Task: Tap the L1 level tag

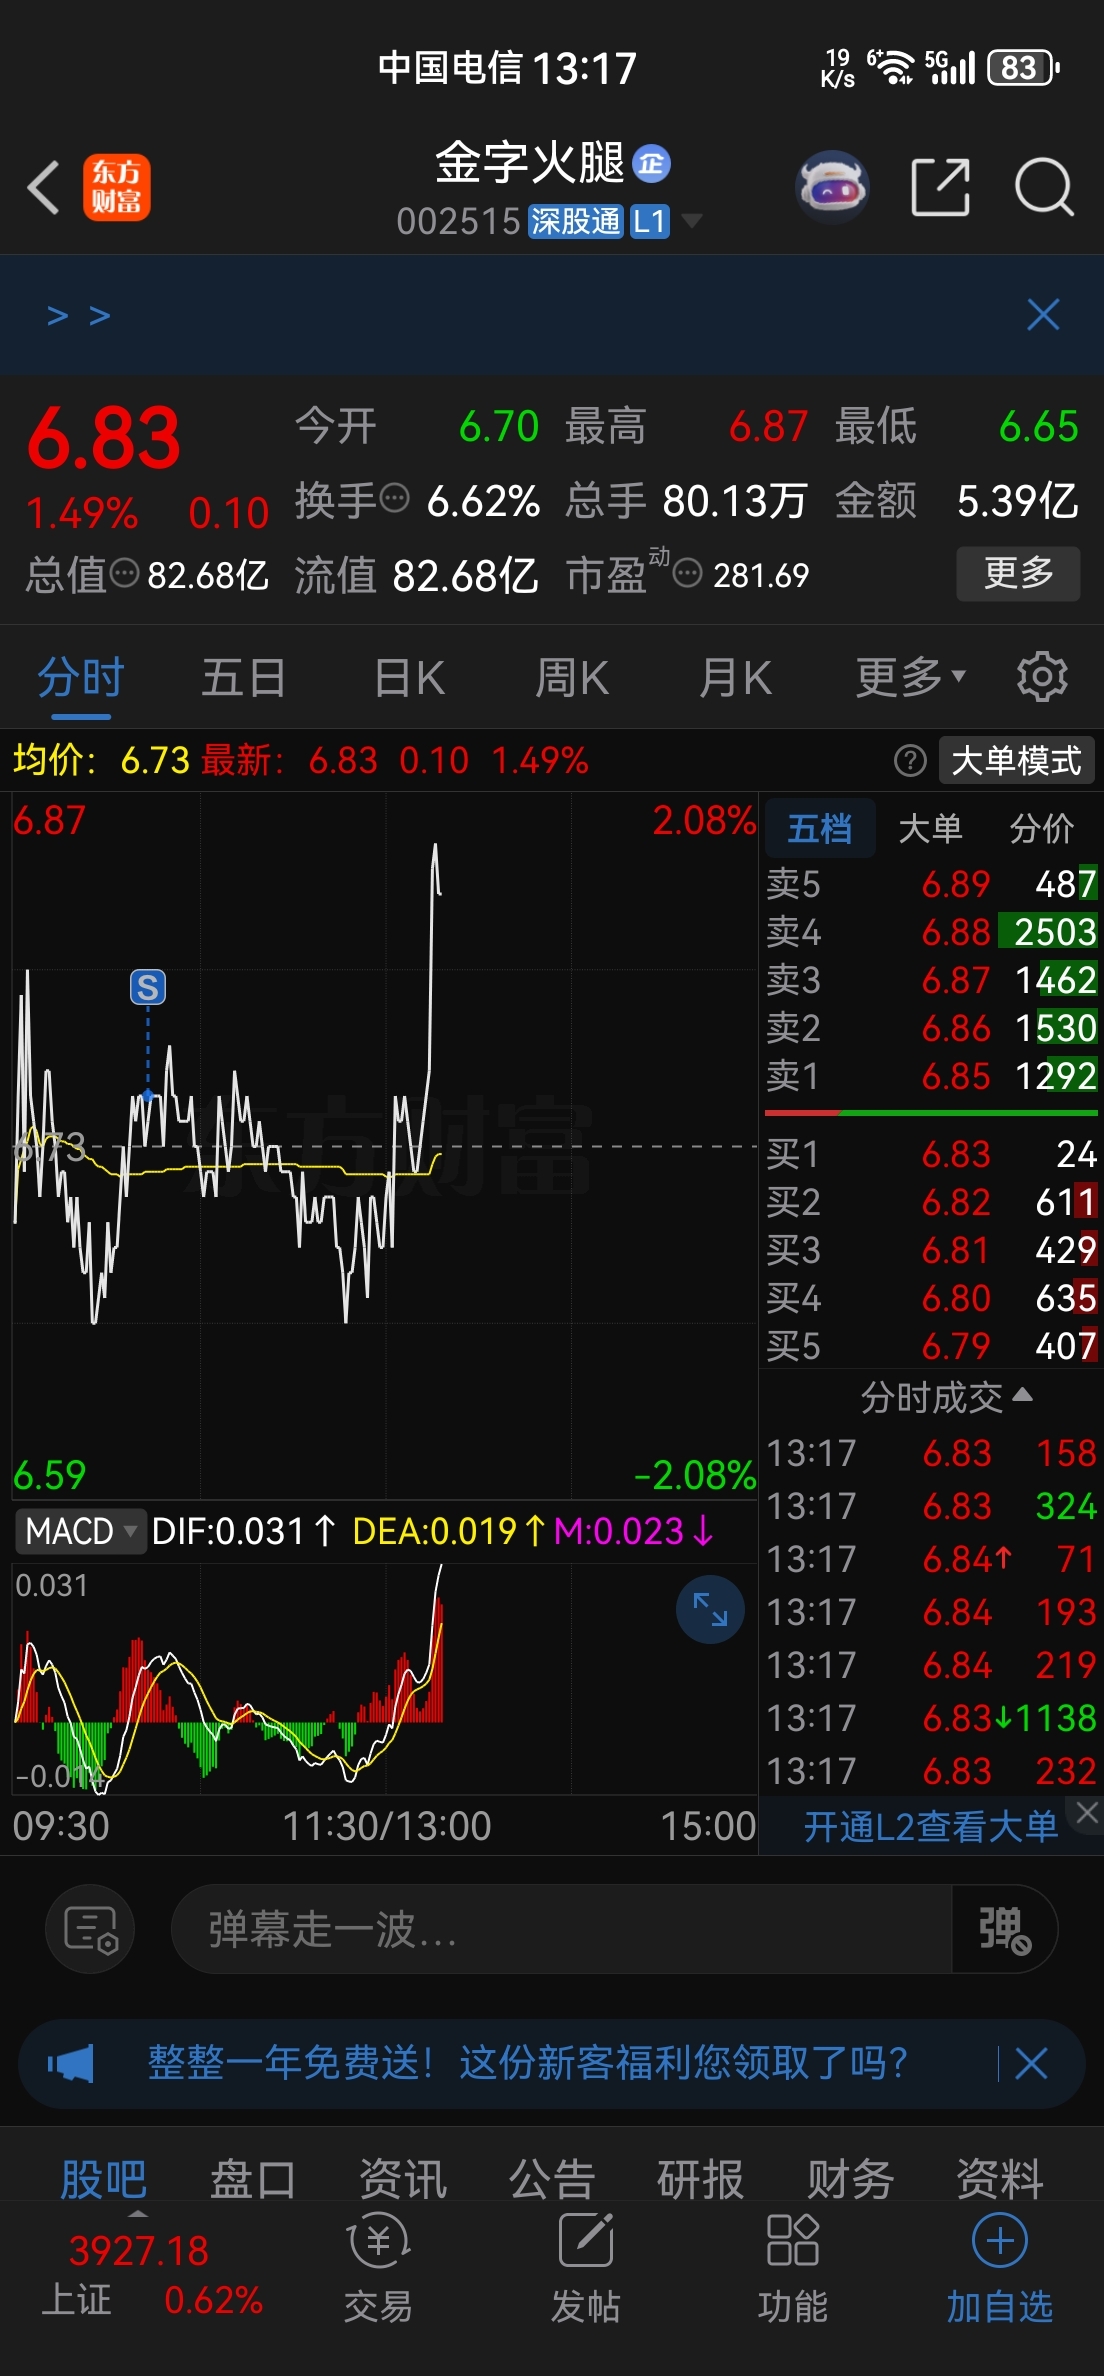Action: (x=650, y=221)
